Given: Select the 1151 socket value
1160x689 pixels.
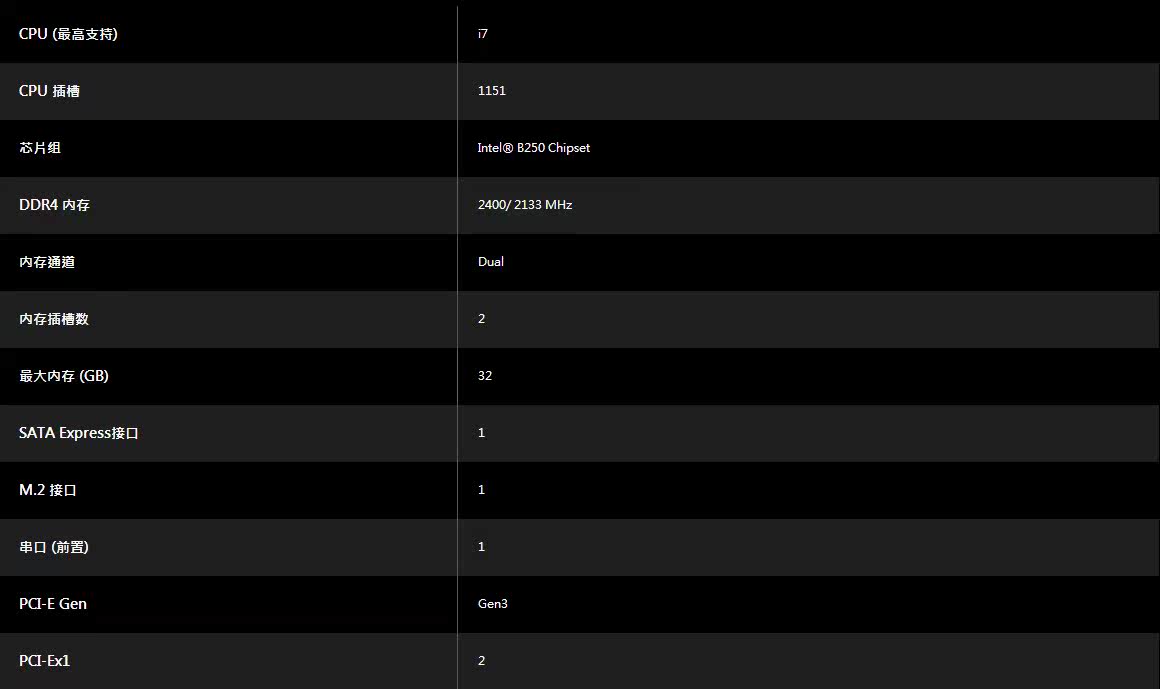Looking at the screenshot, I should pyautogui.click(x=491, y=91).
